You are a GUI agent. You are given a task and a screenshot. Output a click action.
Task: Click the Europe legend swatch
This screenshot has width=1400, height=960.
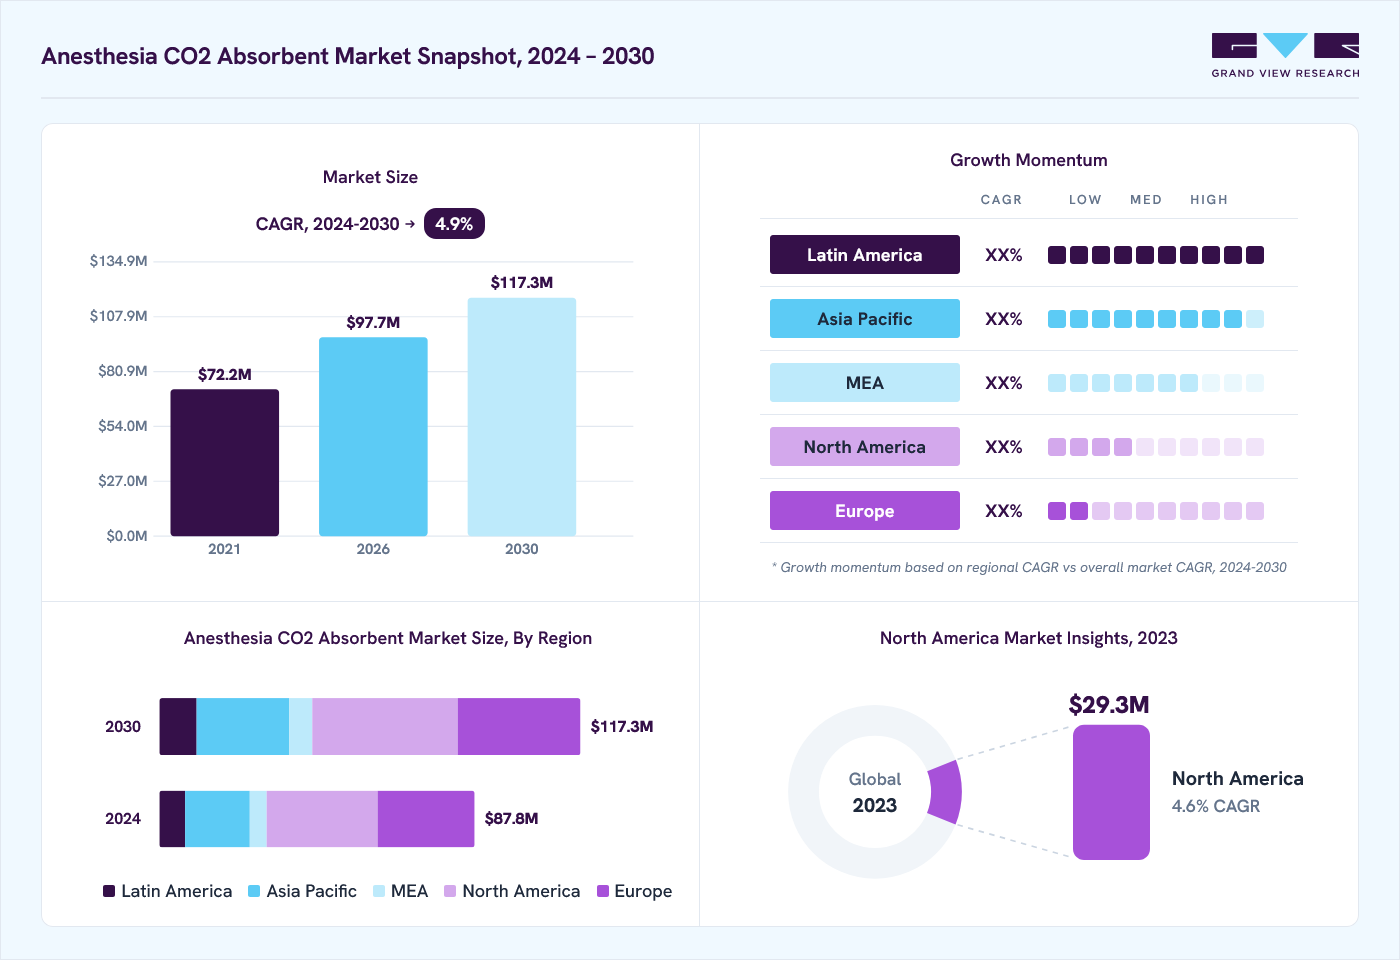[x=603, y=891]
